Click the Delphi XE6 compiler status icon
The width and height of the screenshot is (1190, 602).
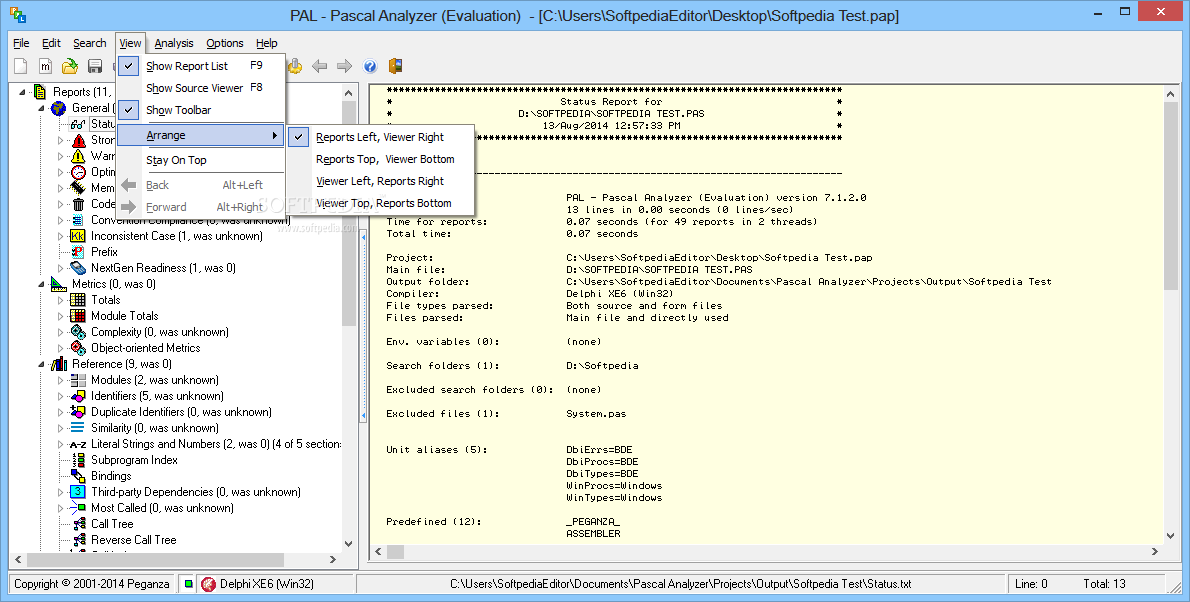point(209,584)
